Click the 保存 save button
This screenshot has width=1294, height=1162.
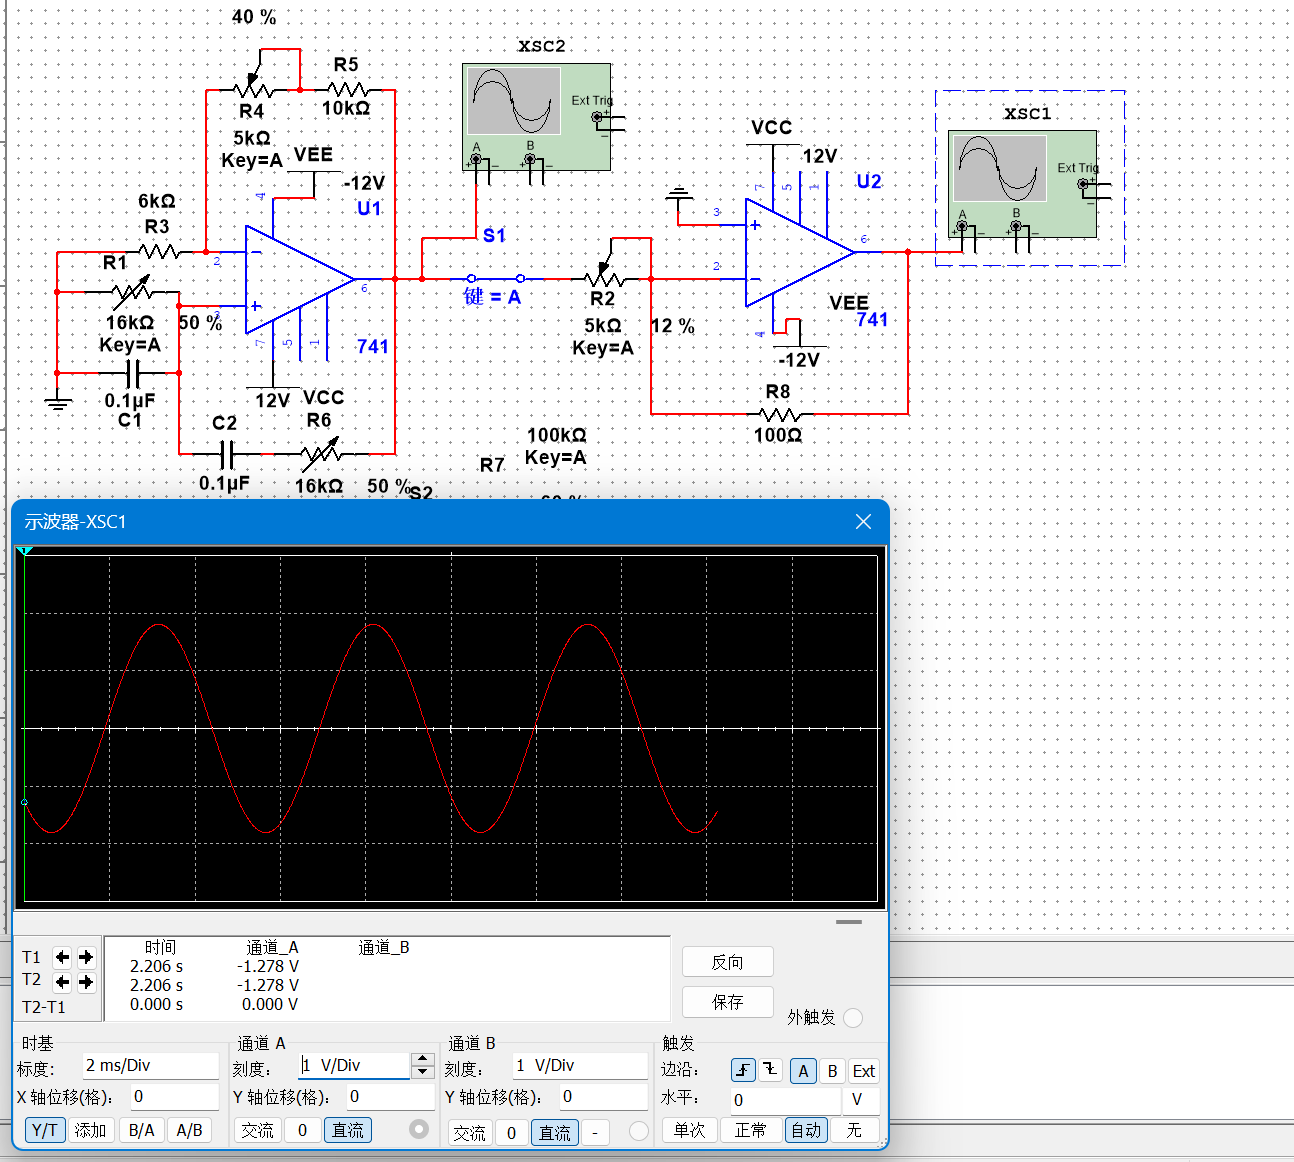click(x=728, y=1002)
